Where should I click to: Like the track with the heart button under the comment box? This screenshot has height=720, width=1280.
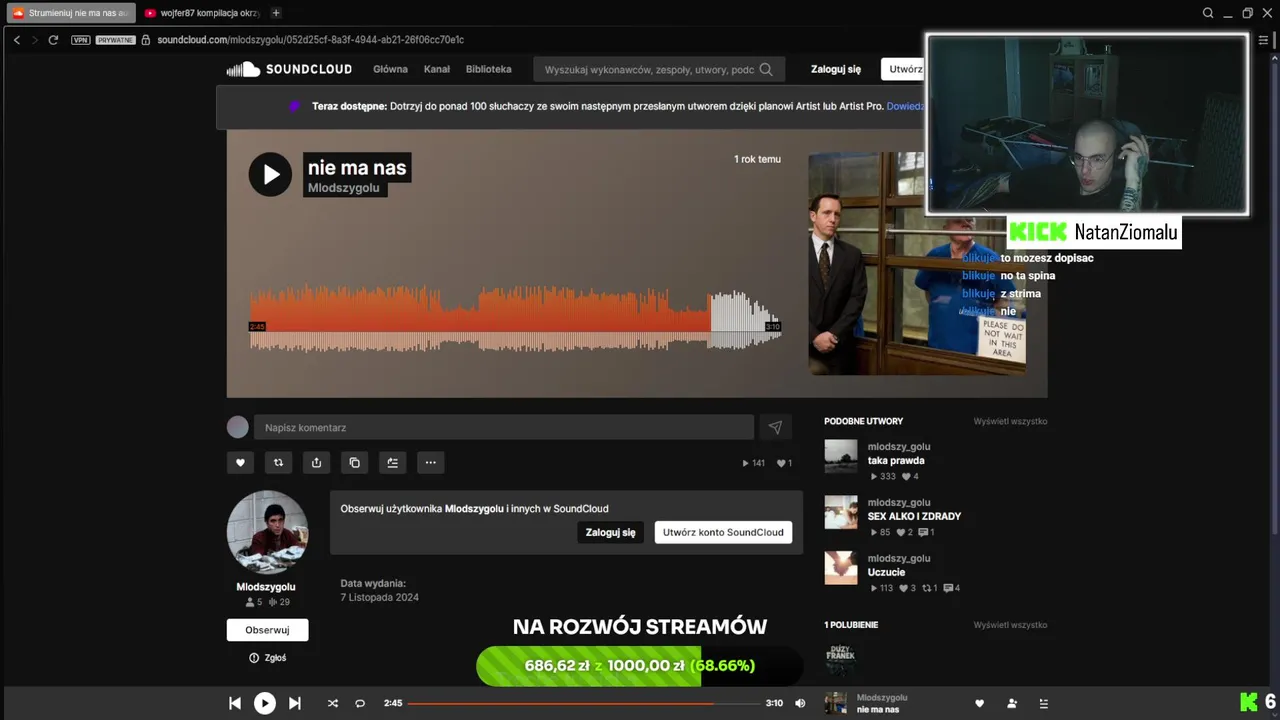(239, 462)
